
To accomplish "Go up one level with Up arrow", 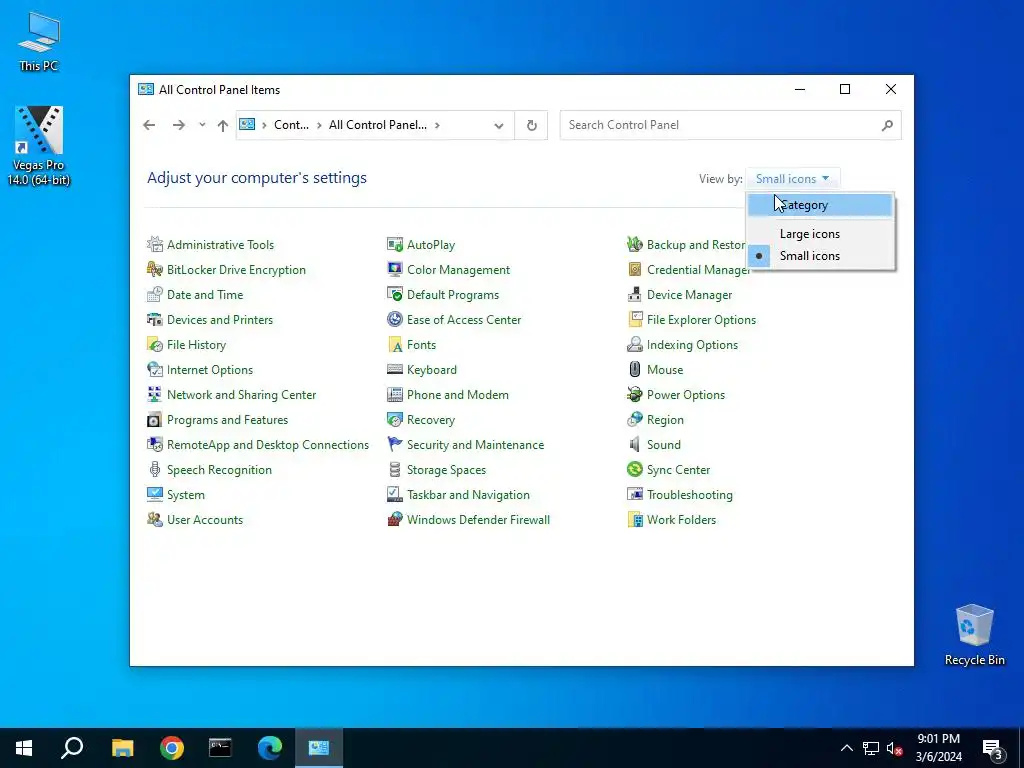I will 223,125.
